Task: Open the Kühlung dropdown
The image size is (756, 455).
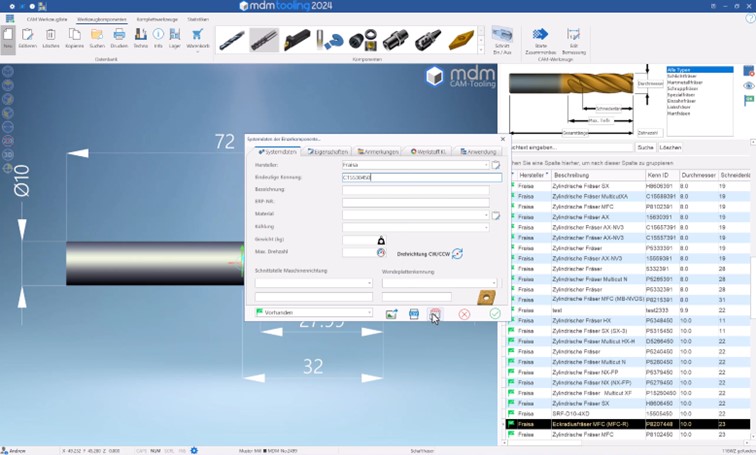Action: point(486,227)
